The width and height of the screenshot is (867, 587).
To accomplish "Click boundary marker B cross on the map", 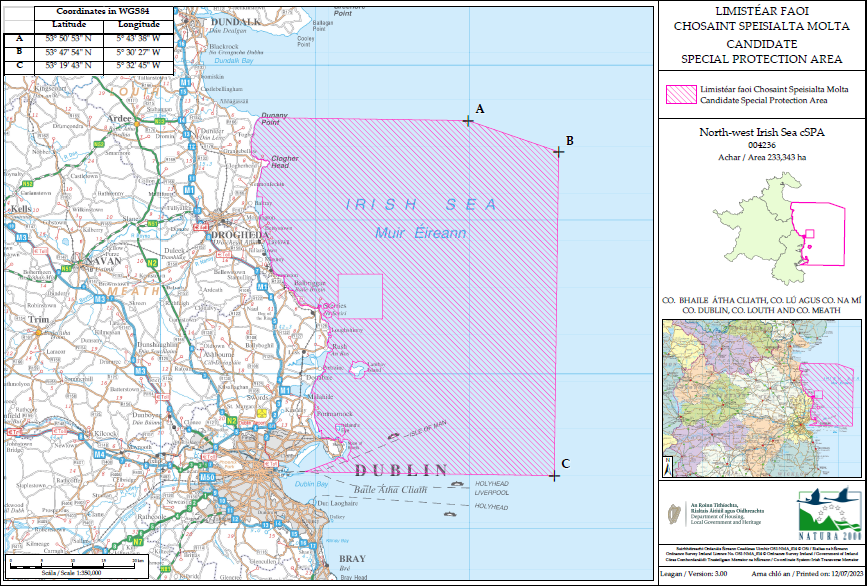I will click(x=558, y=151).
